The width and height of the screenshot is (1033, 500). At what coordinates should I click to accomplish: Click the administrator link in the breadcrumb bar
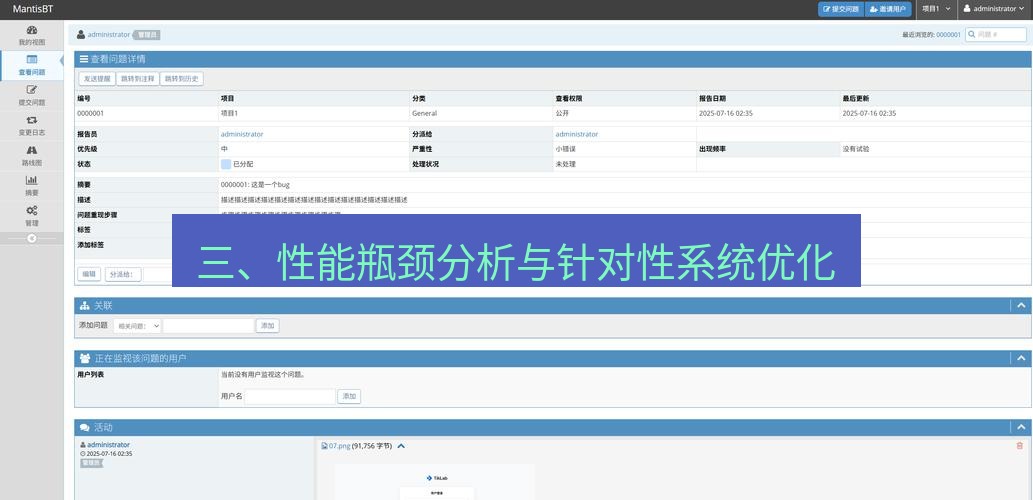point(109,35)
